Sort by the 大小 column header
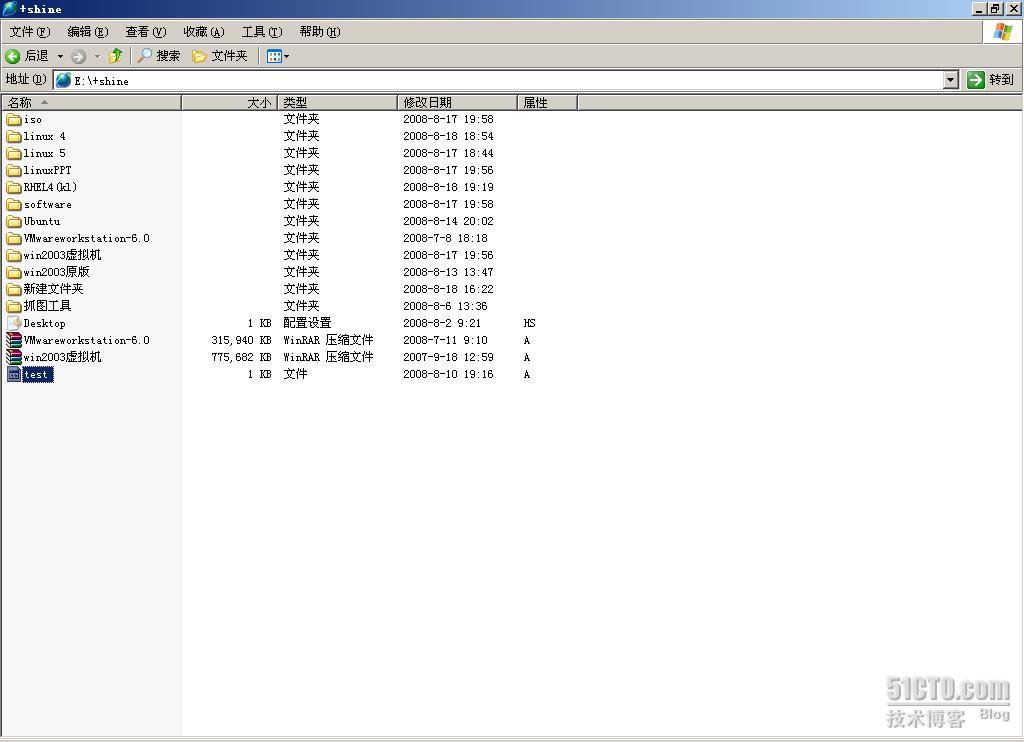Viewport: 1024px width, 742px height. coord(230,103)
